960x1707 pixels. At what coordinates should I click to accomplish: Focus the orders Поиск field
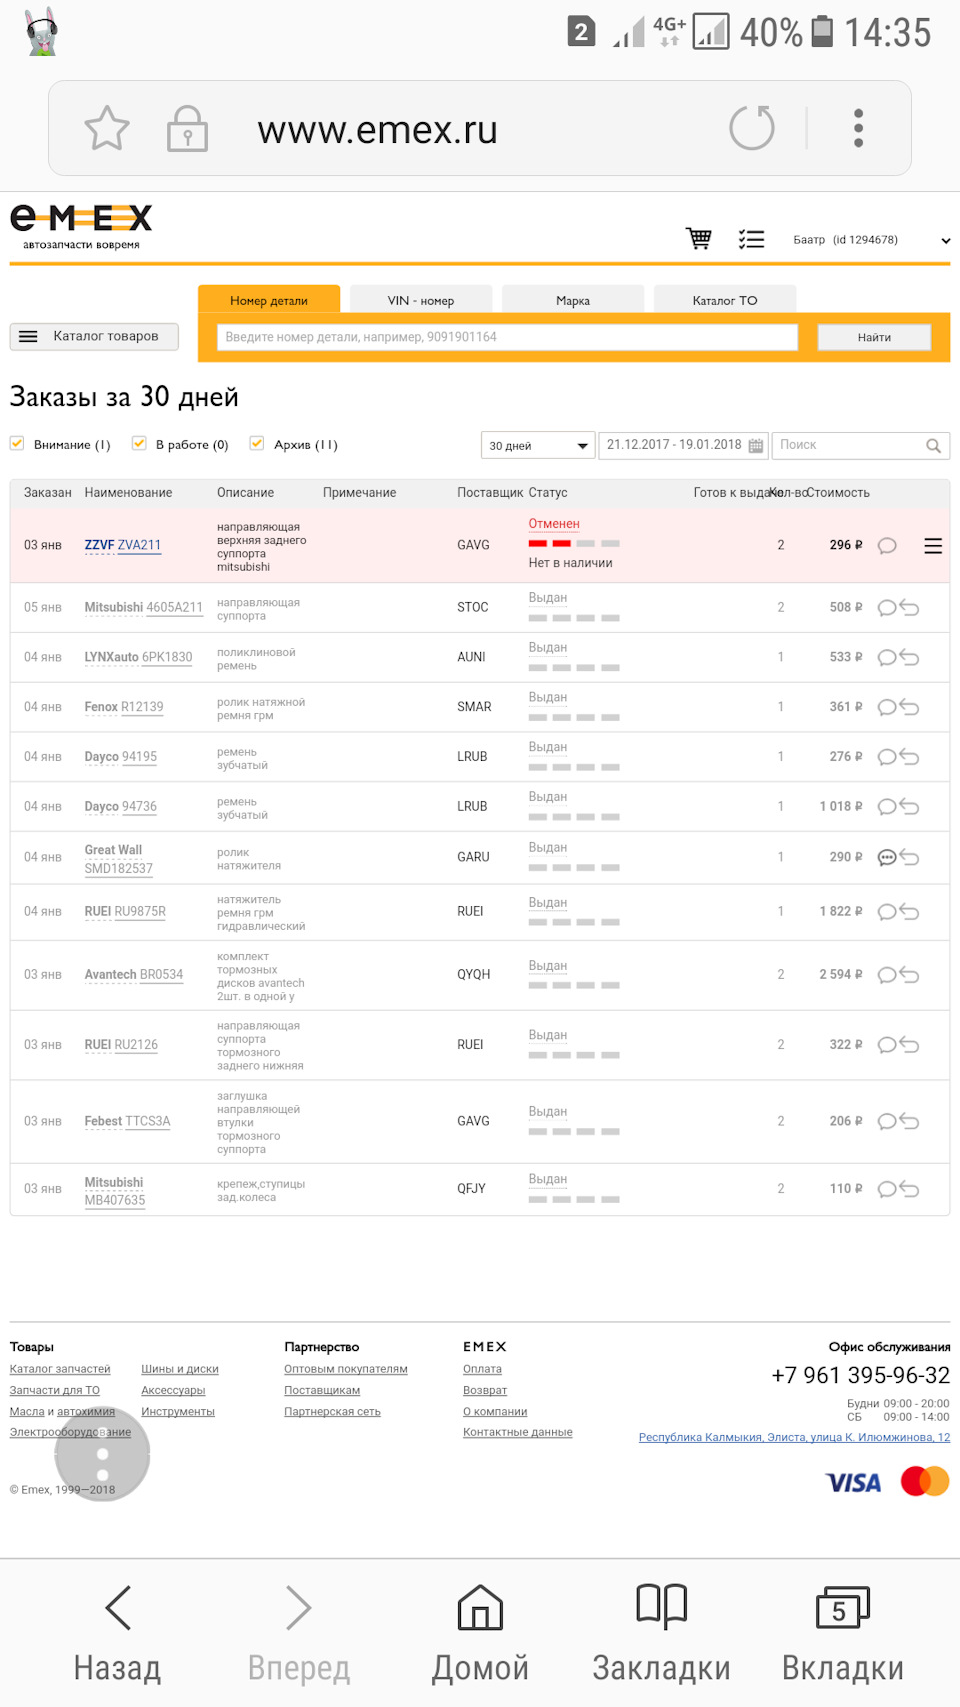coord(861,446)
